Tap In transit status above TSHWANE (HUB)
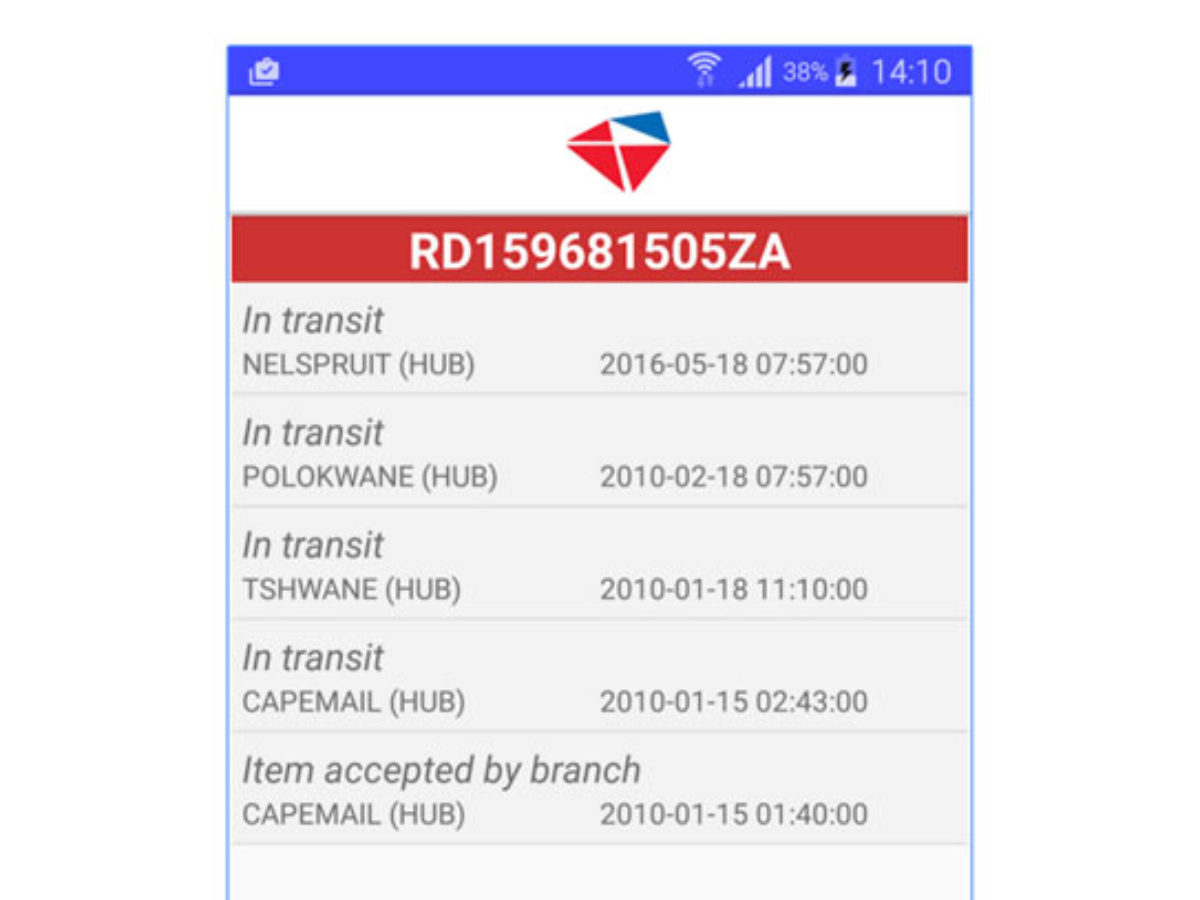The image size is (1200, 900). pyautogui.click(x=313, y=546)
